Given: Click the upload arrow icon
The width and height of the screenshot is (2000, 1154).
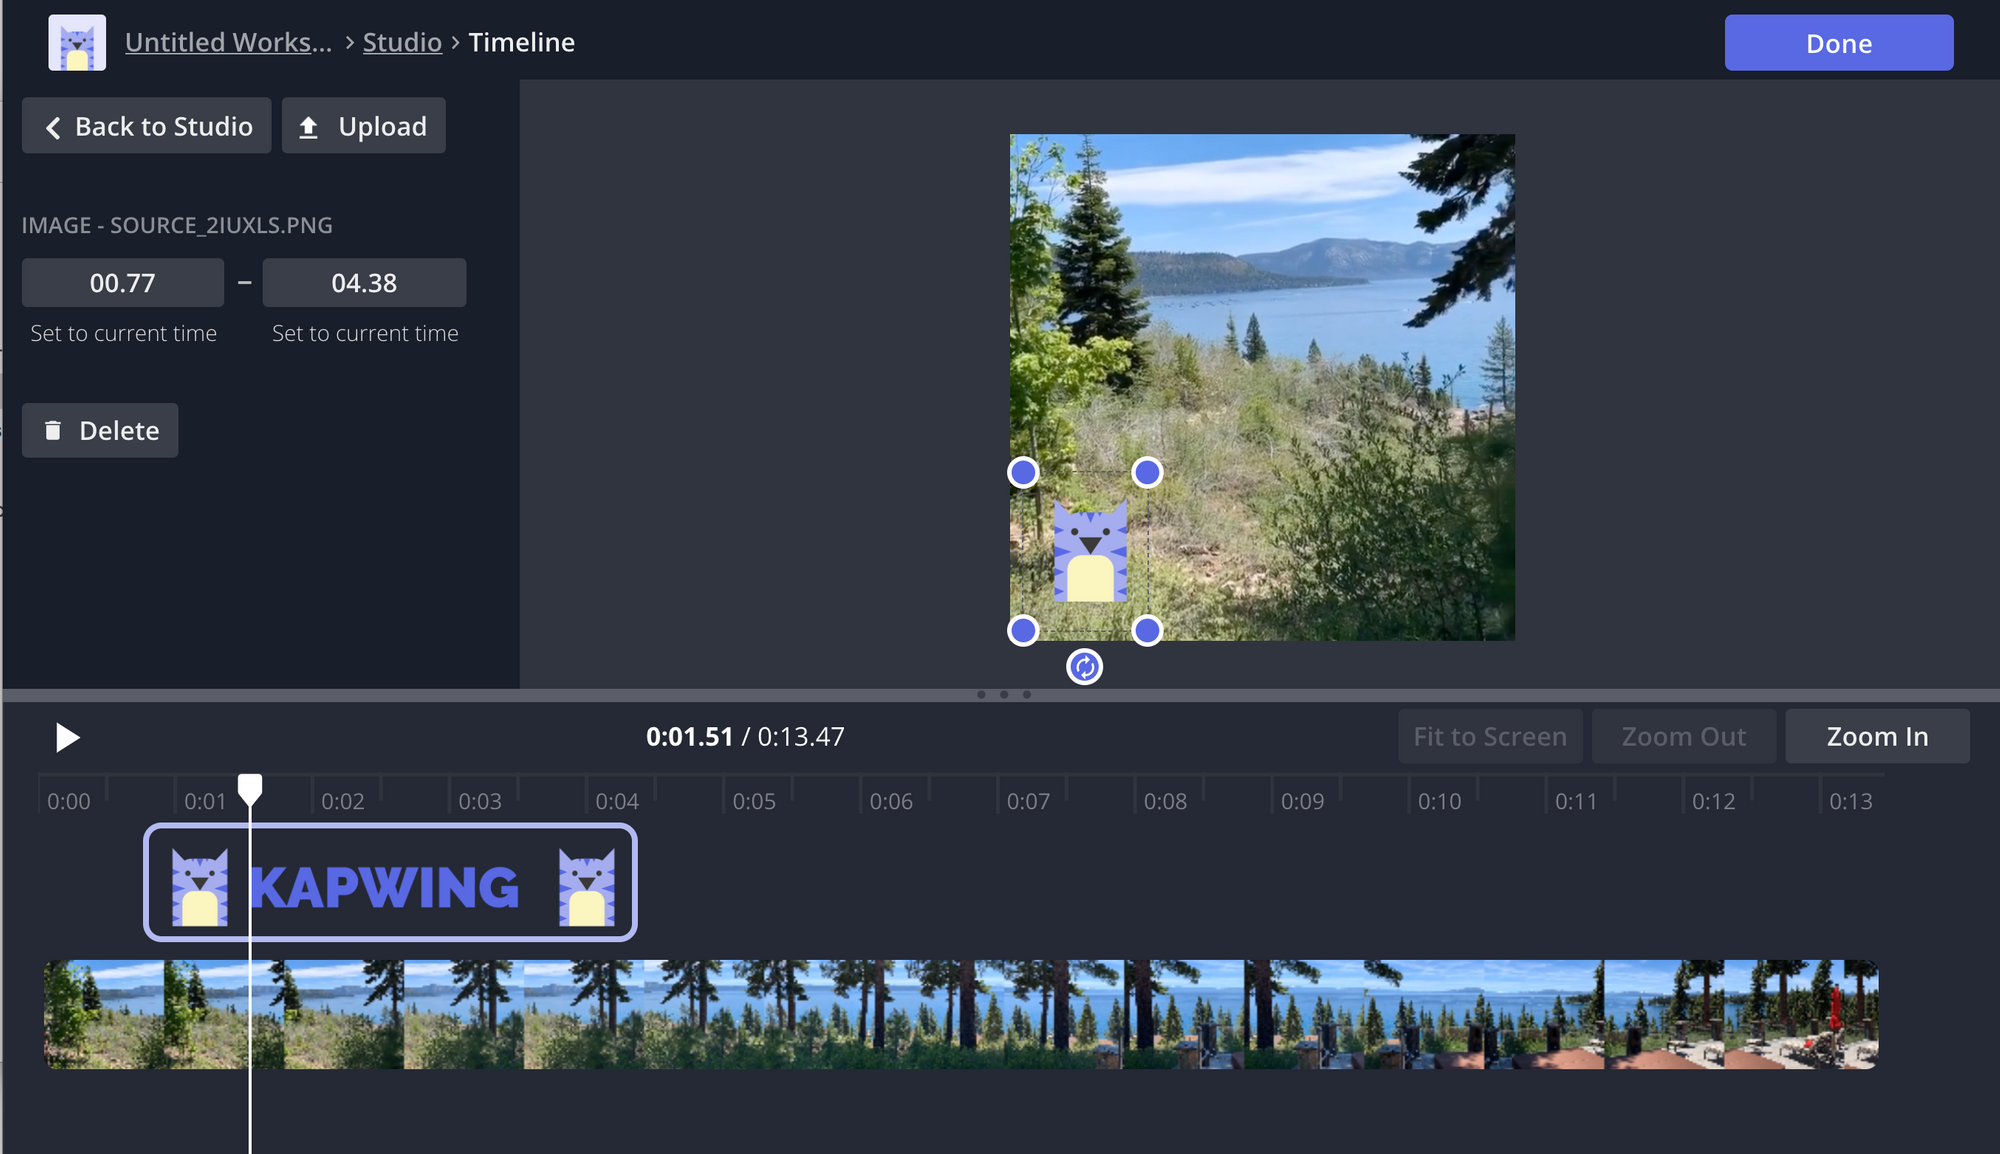Looking at the screenshot, I should tap(309, 127).
